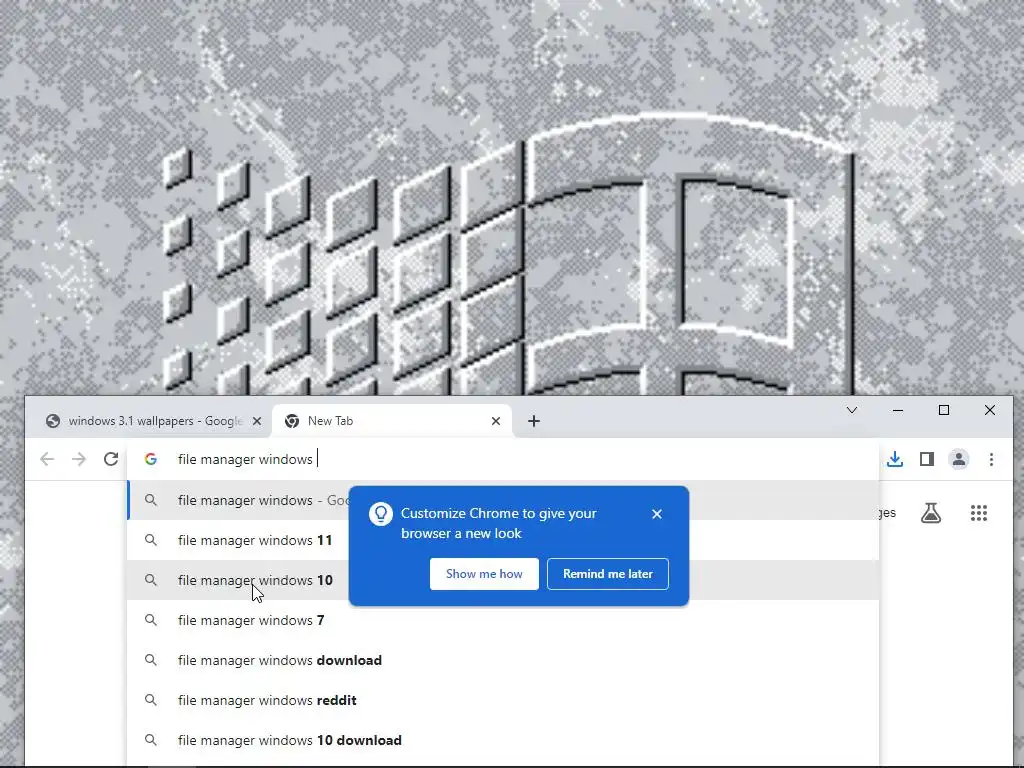Minimize the Chrome window

coord(898,410)
